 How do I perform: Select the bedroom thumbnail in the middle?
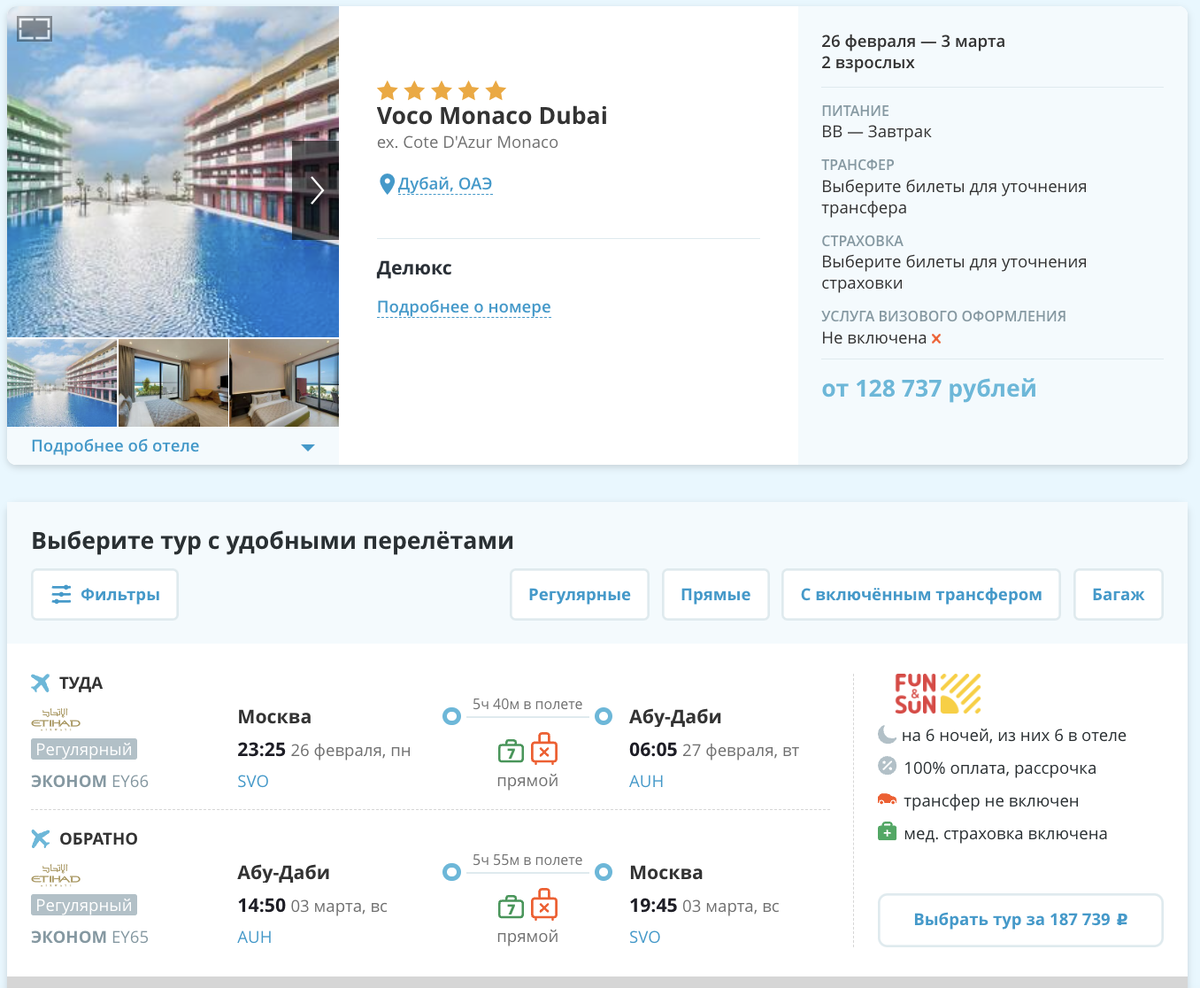point(173,383)
